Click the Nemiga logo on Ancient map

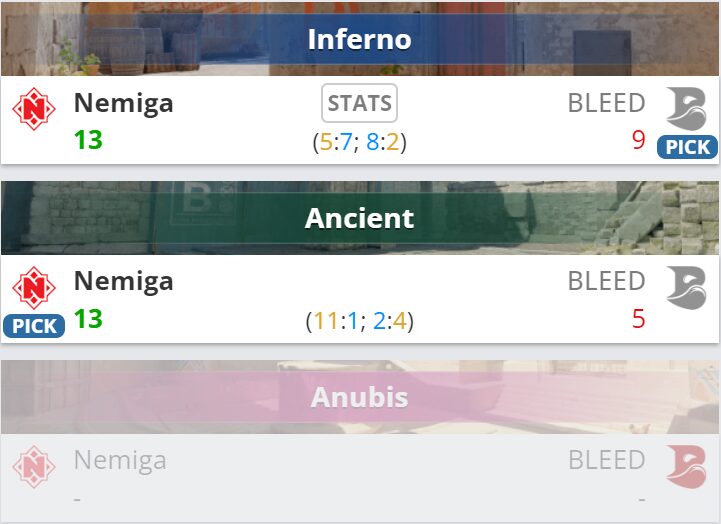[x=34, y=287]
